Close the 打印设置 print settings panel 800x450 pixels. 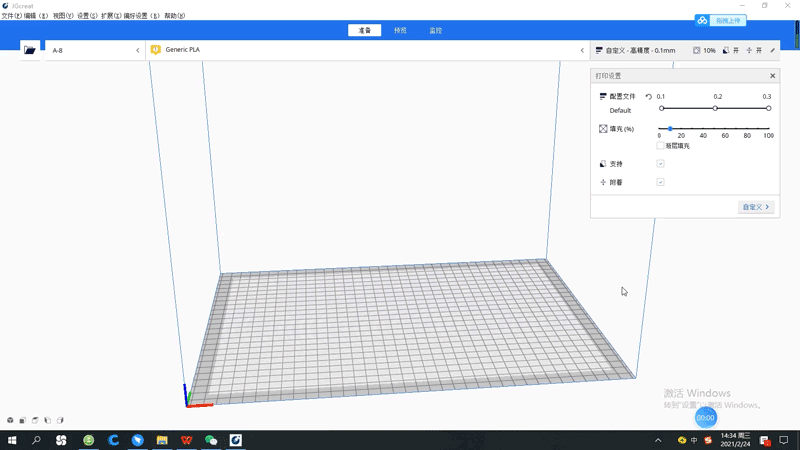click(x=772, y=76)
